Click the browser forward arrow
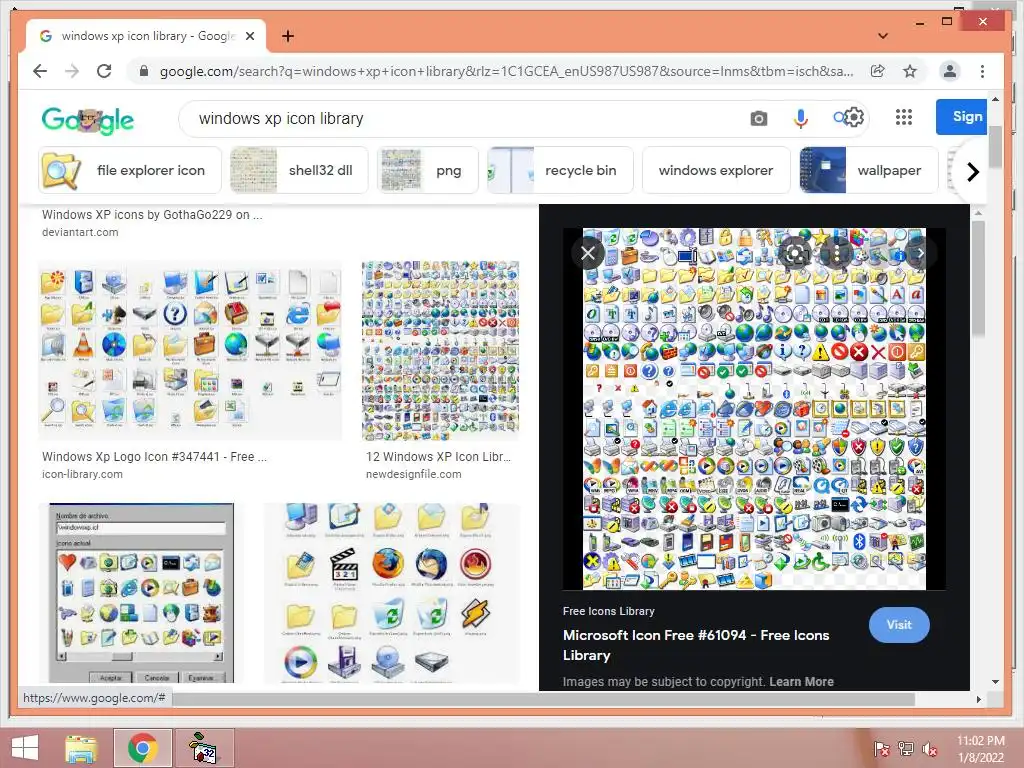 click(72, 71)
